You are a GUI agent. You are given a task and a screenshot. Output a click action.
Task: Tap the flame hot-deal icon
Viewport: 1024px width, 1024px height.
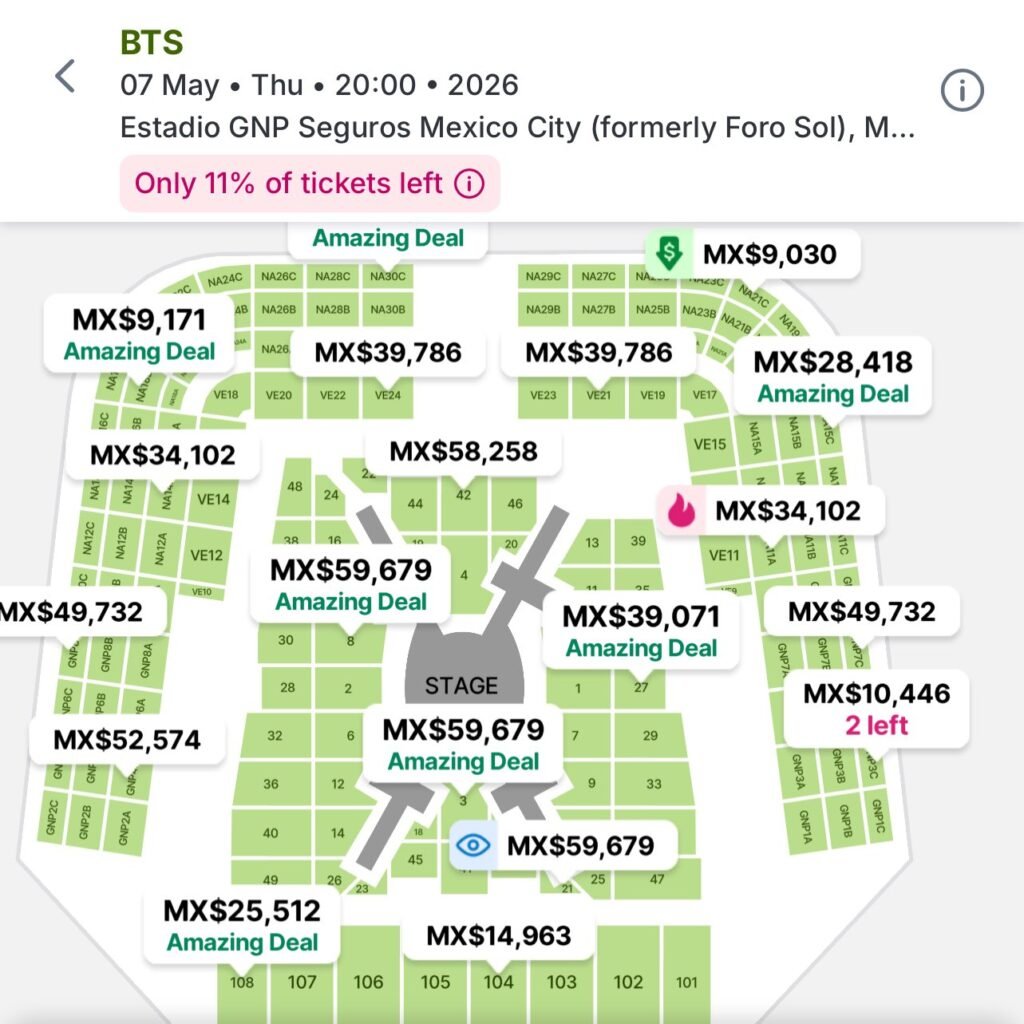coord(681,511)
